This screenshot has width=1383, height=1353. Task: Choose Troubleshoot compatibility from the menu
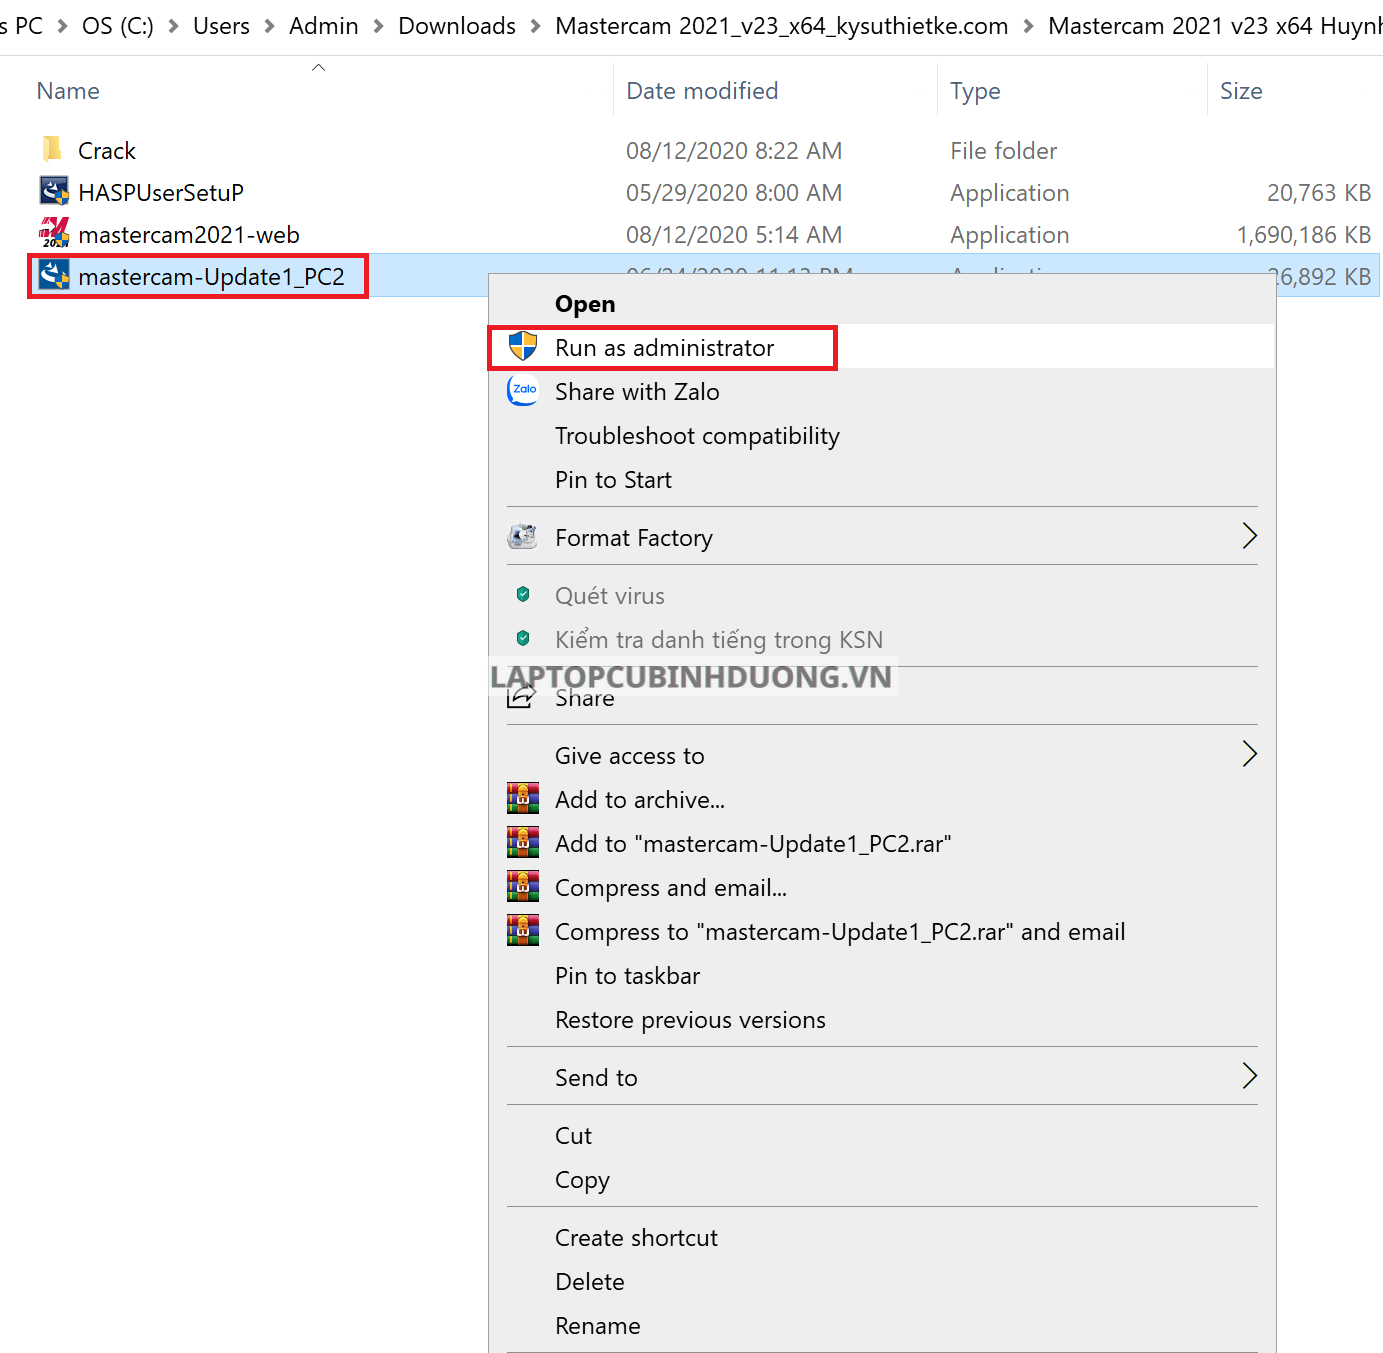click(697, 436)
